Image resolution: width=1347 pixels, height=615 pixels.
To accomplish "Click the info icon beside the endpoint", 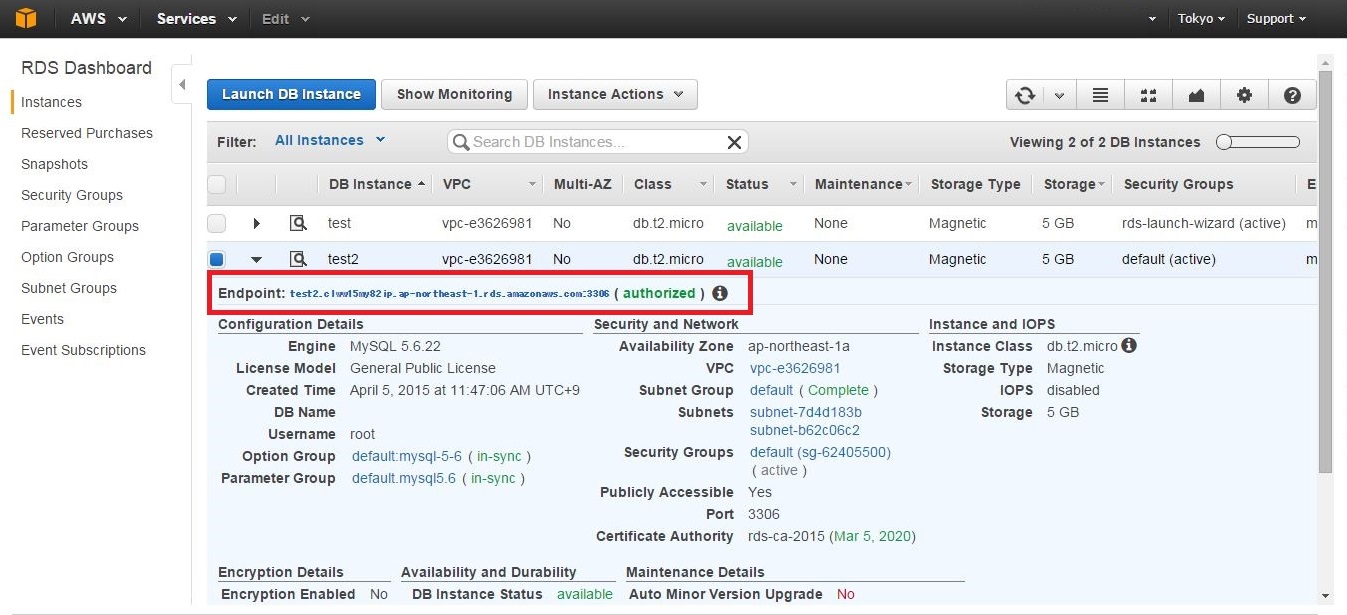I will pos(720,294).
